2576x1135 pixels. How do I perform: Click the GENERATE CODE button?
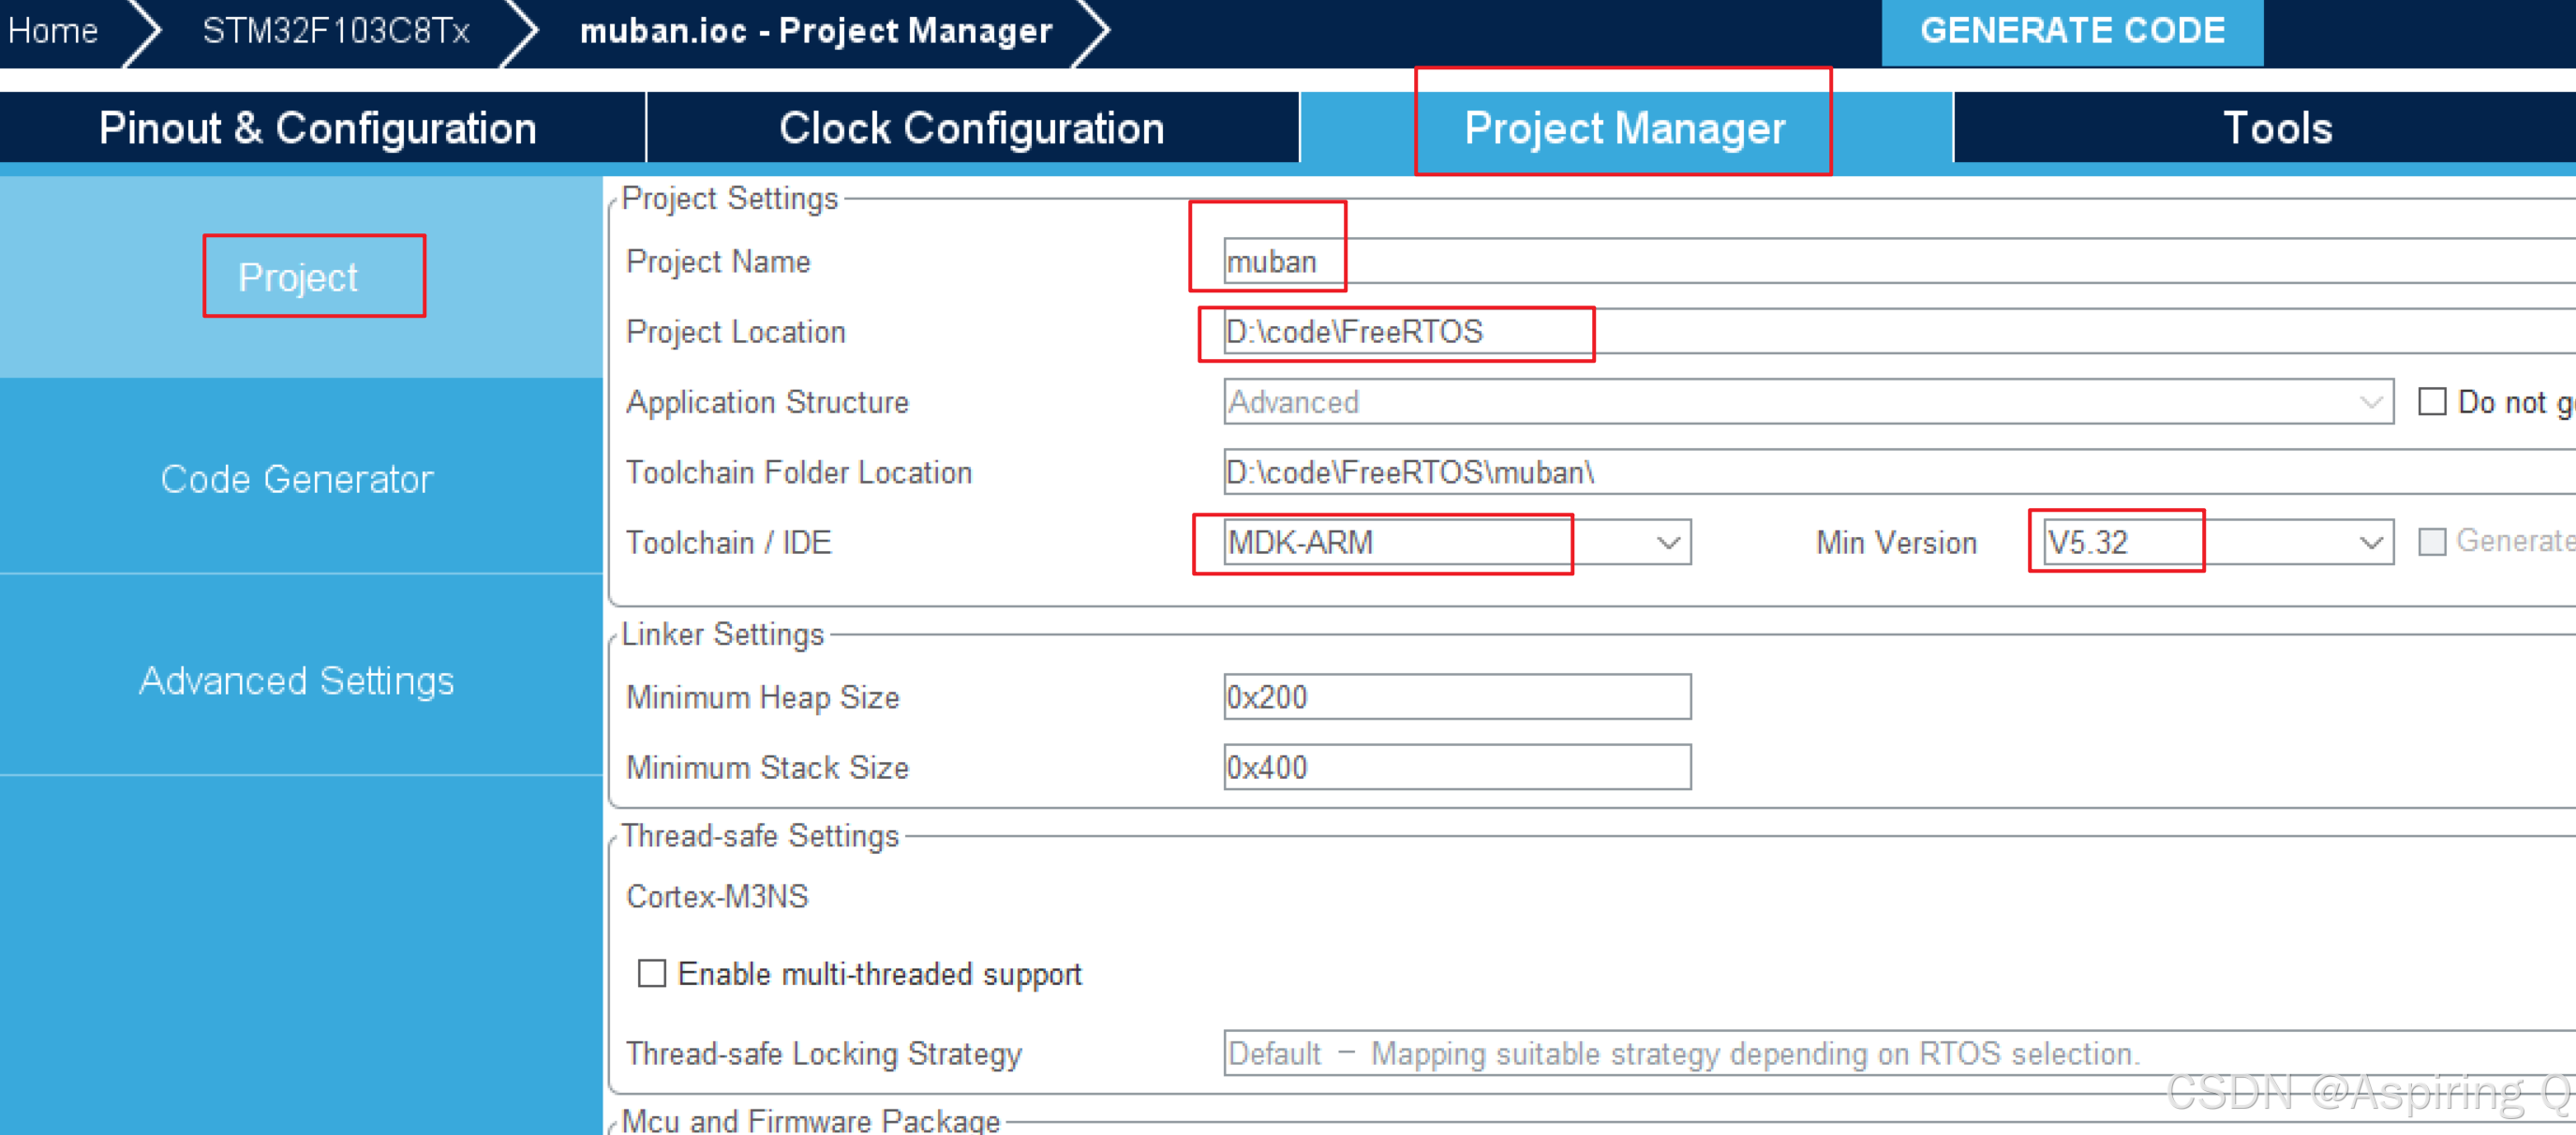tap(2072, 32)
